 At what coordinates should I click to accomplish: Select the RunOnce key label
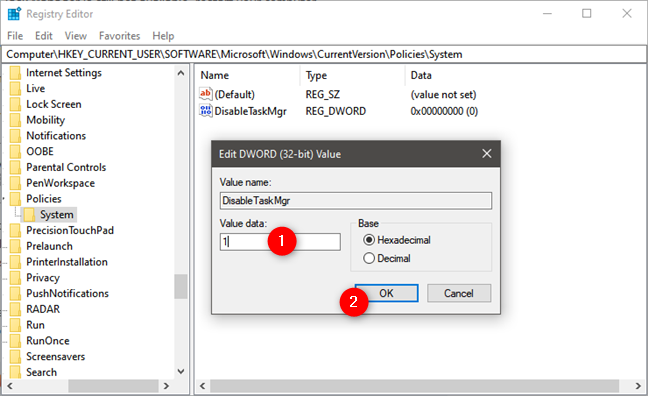(48, 341)
